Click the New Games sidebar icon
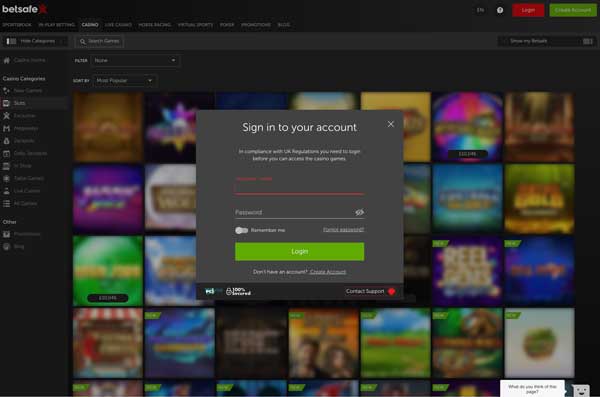This screenshot has height=397, width=600. tap(6, 91)
